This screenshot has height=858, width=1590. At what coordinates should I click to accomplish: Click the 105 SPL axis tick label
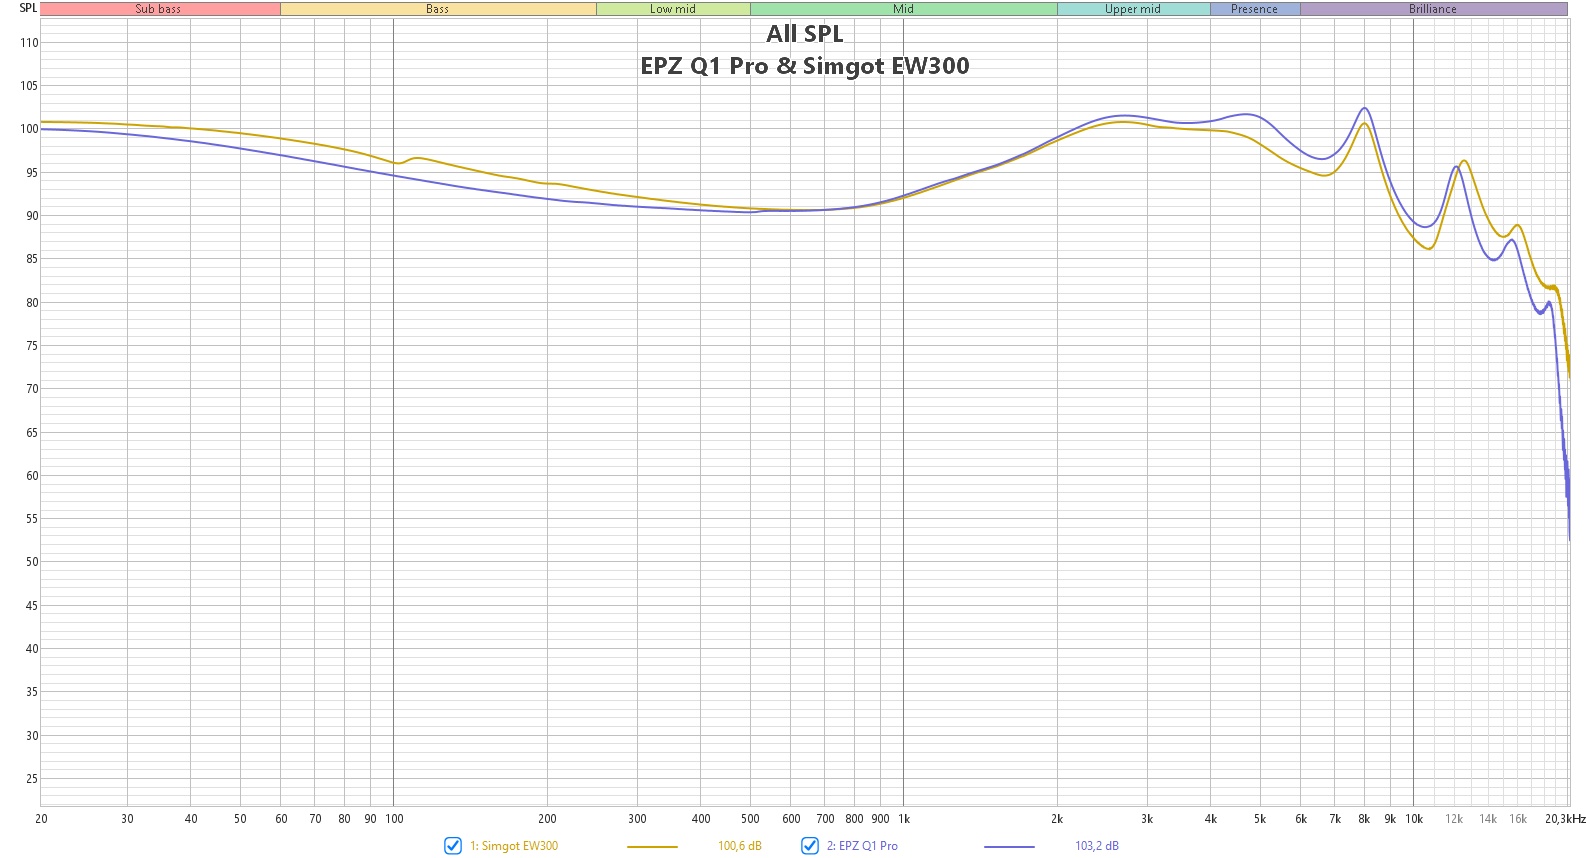[x=29, y=86]
